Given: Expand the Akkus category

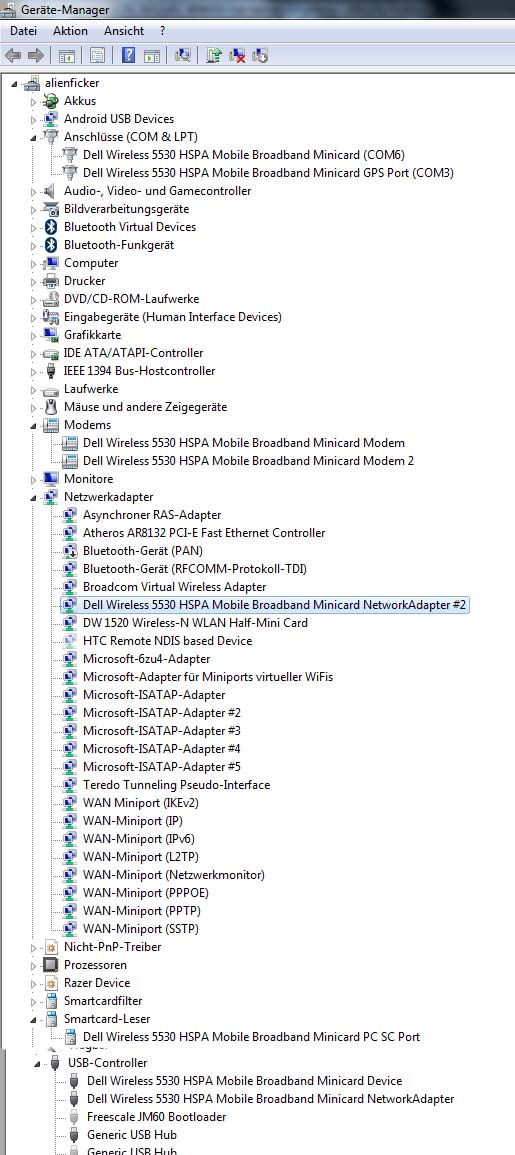Looking at the screenshot, I should [x=33, y=102].
